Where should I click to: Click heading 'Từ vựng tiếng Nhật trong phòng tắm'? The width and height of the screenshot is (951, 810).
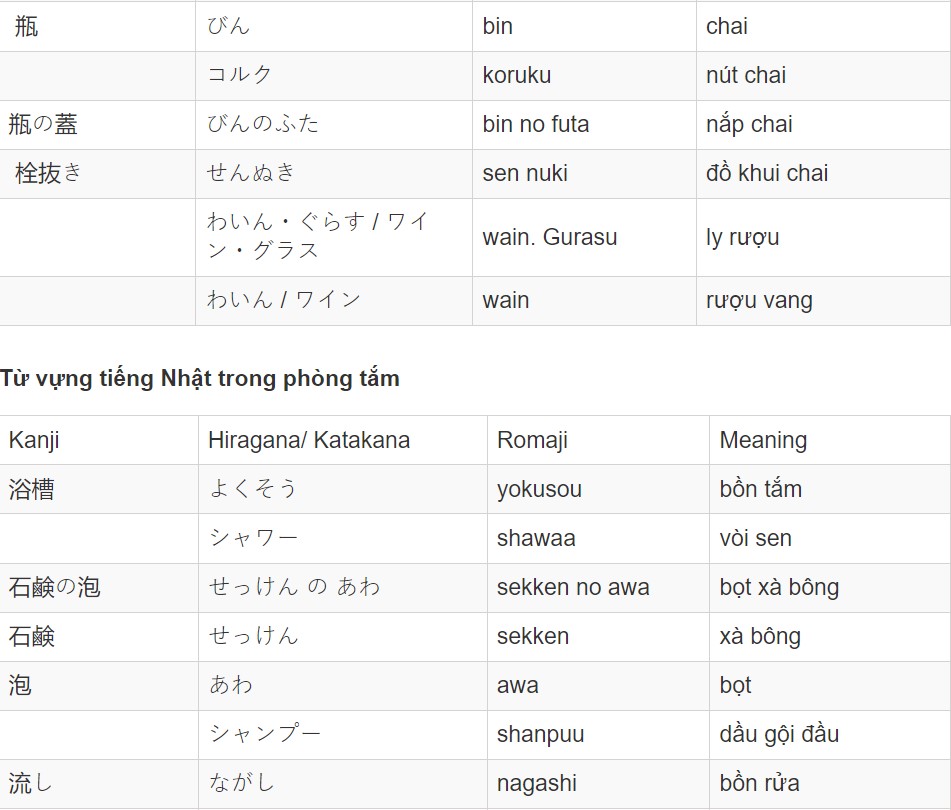(x=200, y=379)
